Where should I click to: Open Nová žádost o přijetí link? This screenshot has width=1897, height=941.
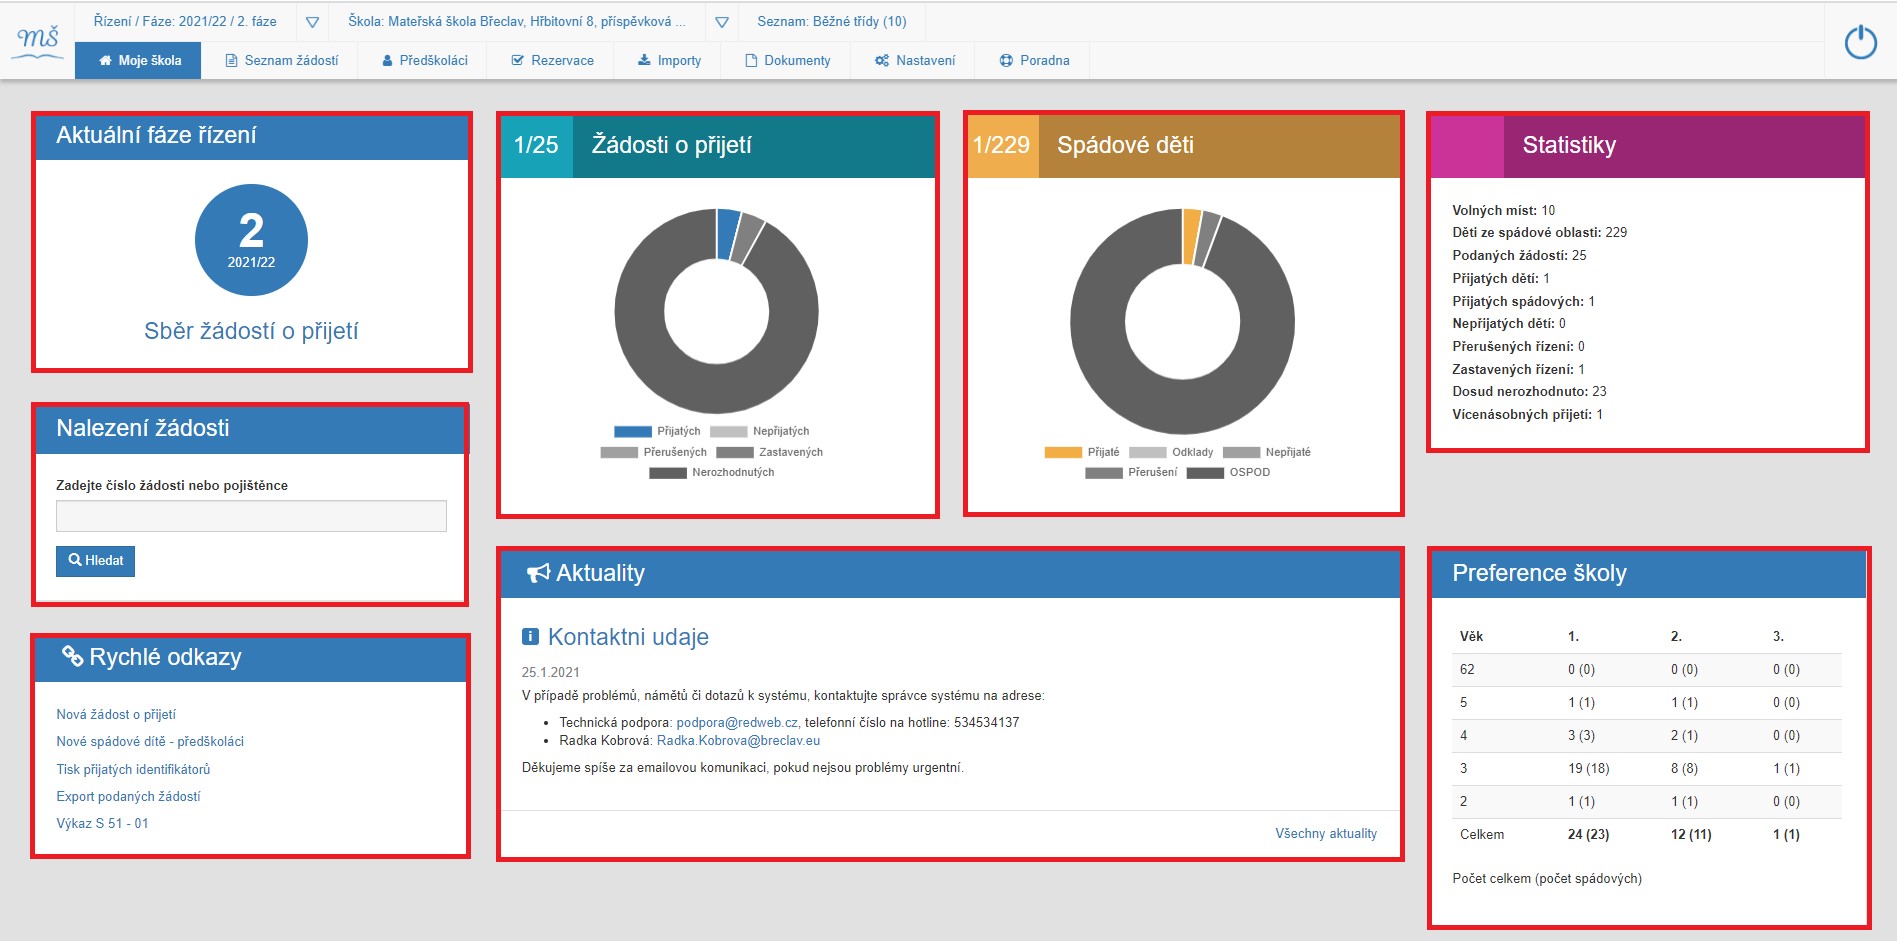(116, 714)
